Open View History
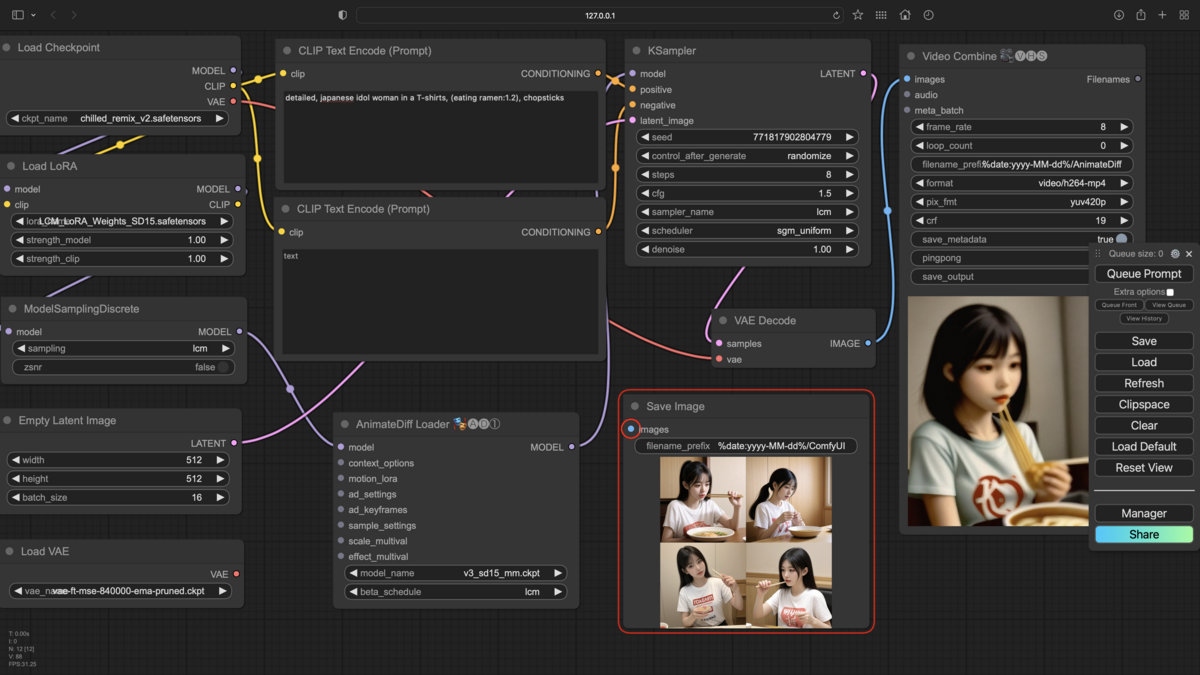The image size is (1200, 675). (x=1144, y=318)
